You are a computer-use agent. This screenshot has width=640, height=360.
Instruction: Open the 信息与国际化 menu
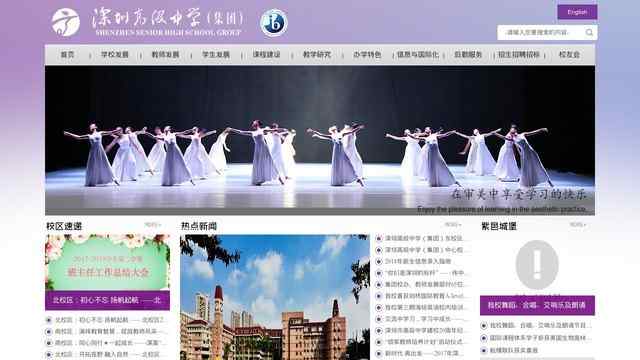(x=418, y=54)
